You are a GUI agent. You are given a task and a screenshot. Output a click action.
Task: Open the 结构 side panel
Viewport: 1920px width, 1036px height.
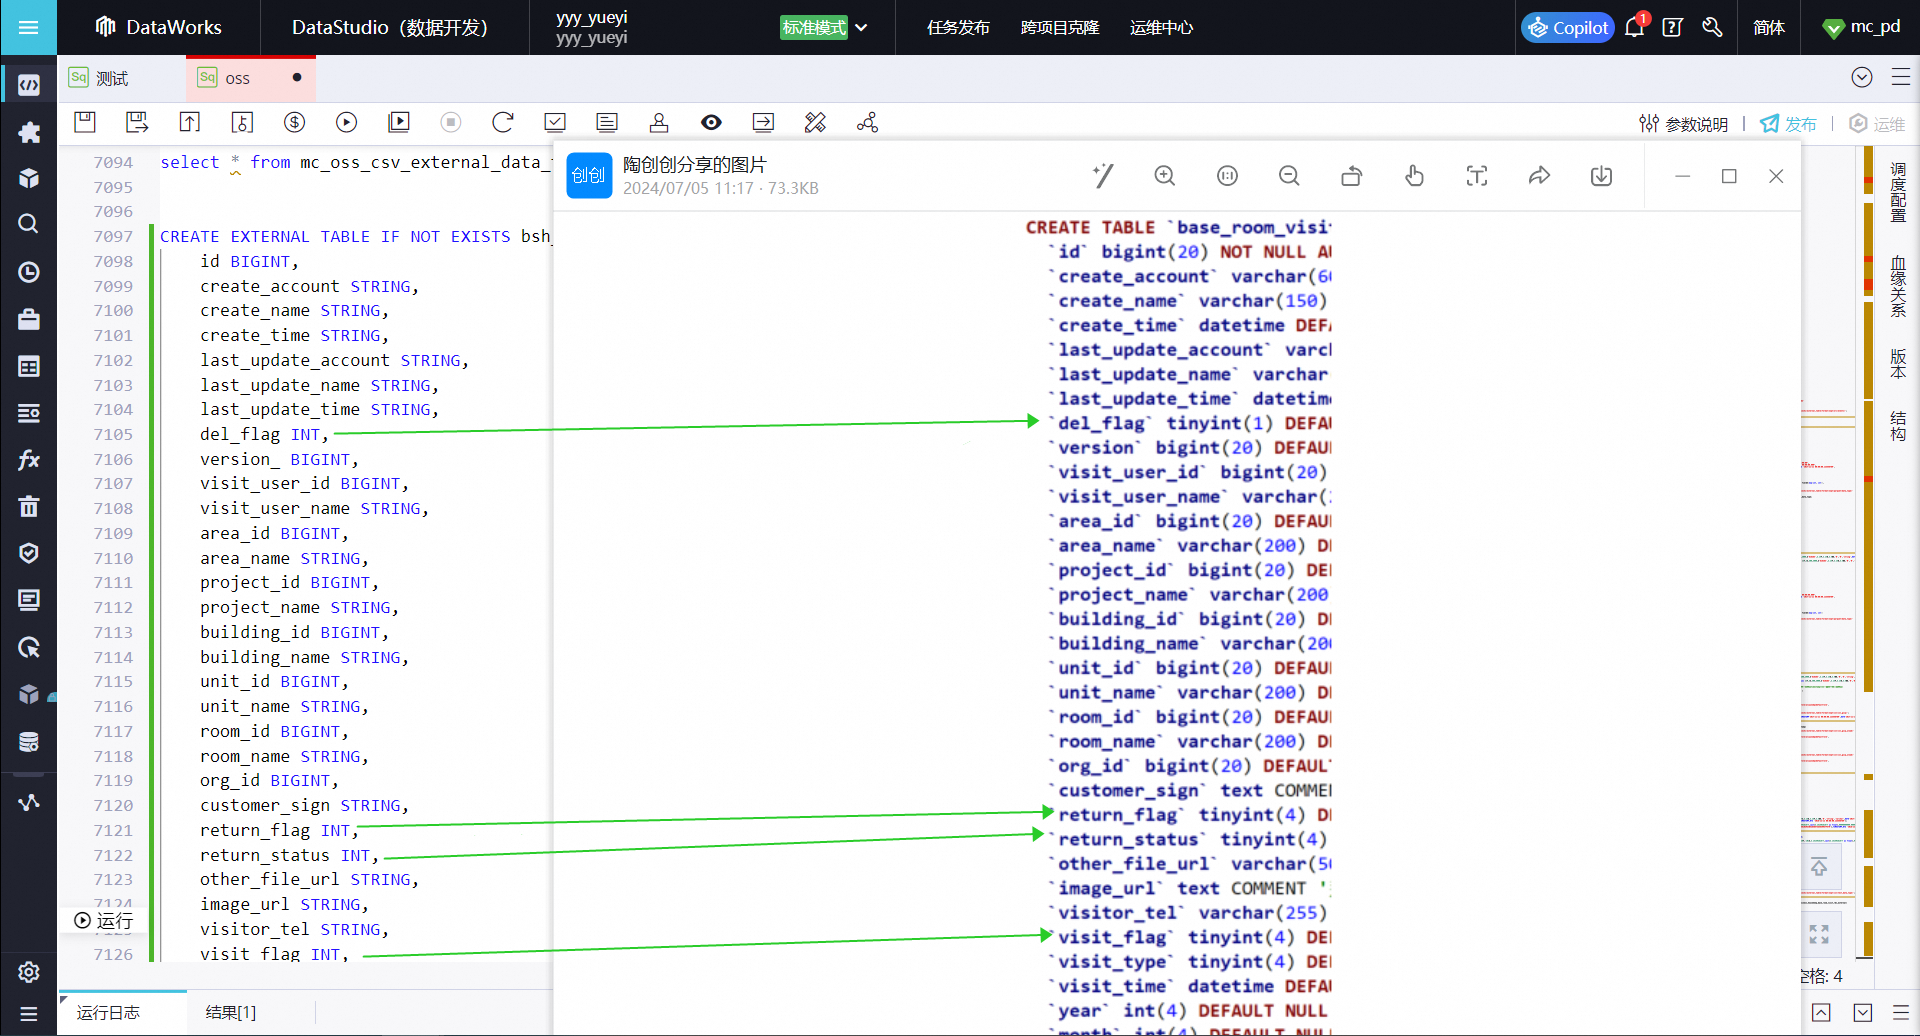[1898, 426]
